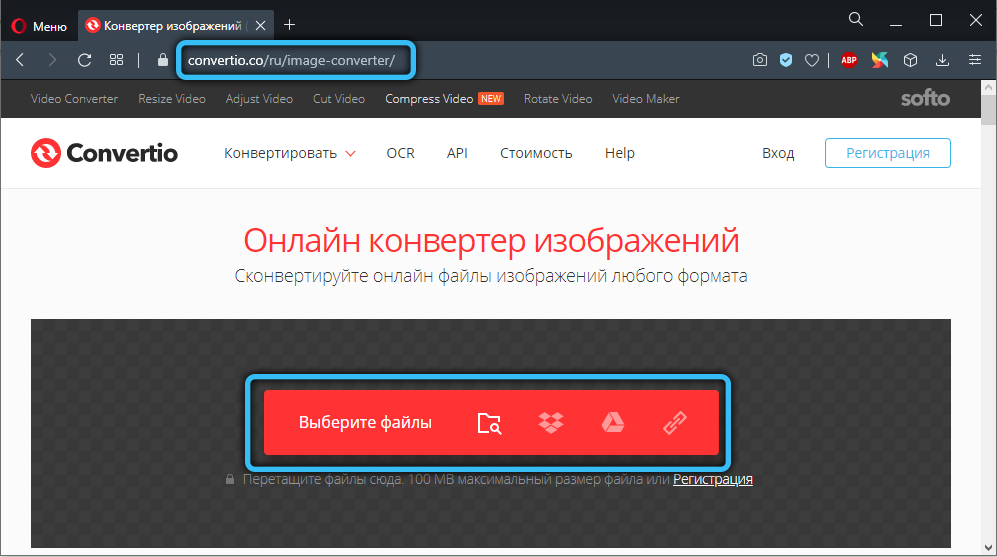Open the extensions cube icon
This screenshot has height=557, width=997.
tap(911, 60)
